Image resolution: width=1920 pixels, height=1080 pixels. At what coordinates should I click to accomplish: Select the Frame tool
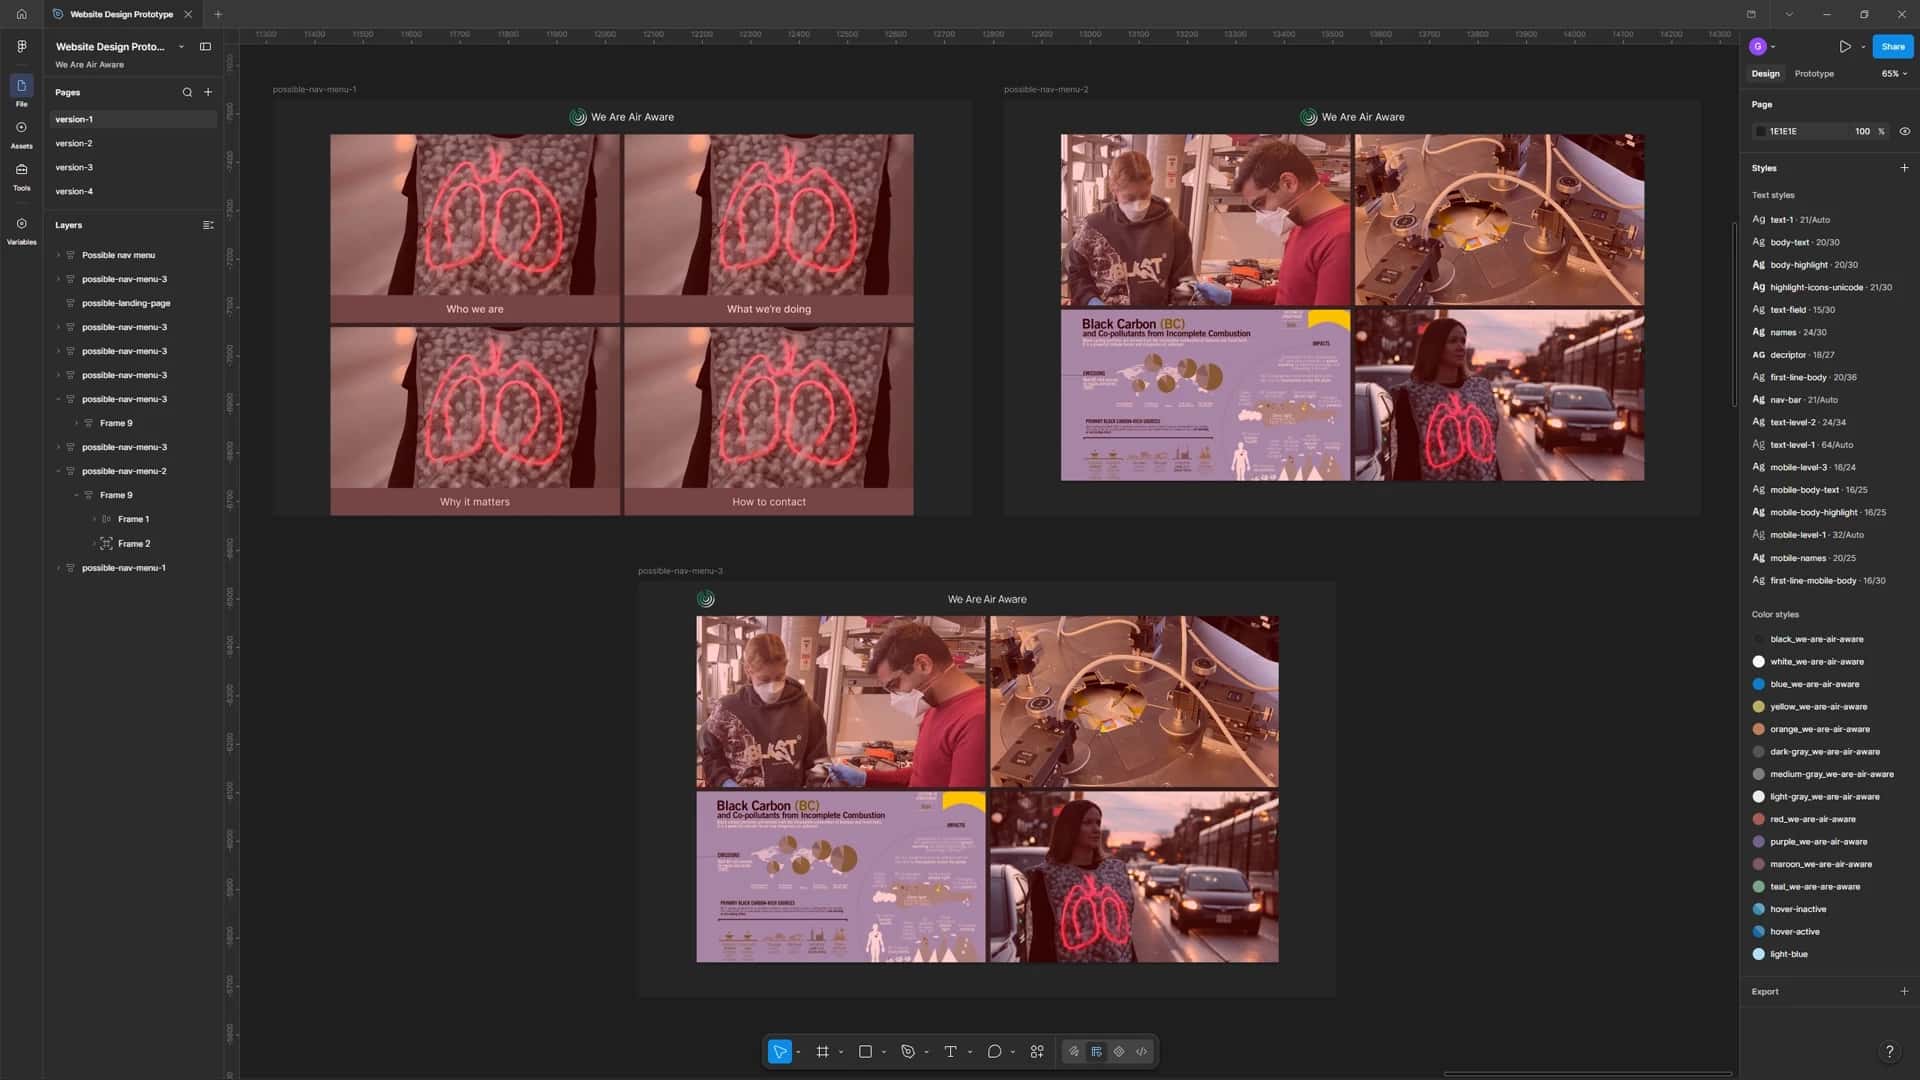[x=822, y=1051]
